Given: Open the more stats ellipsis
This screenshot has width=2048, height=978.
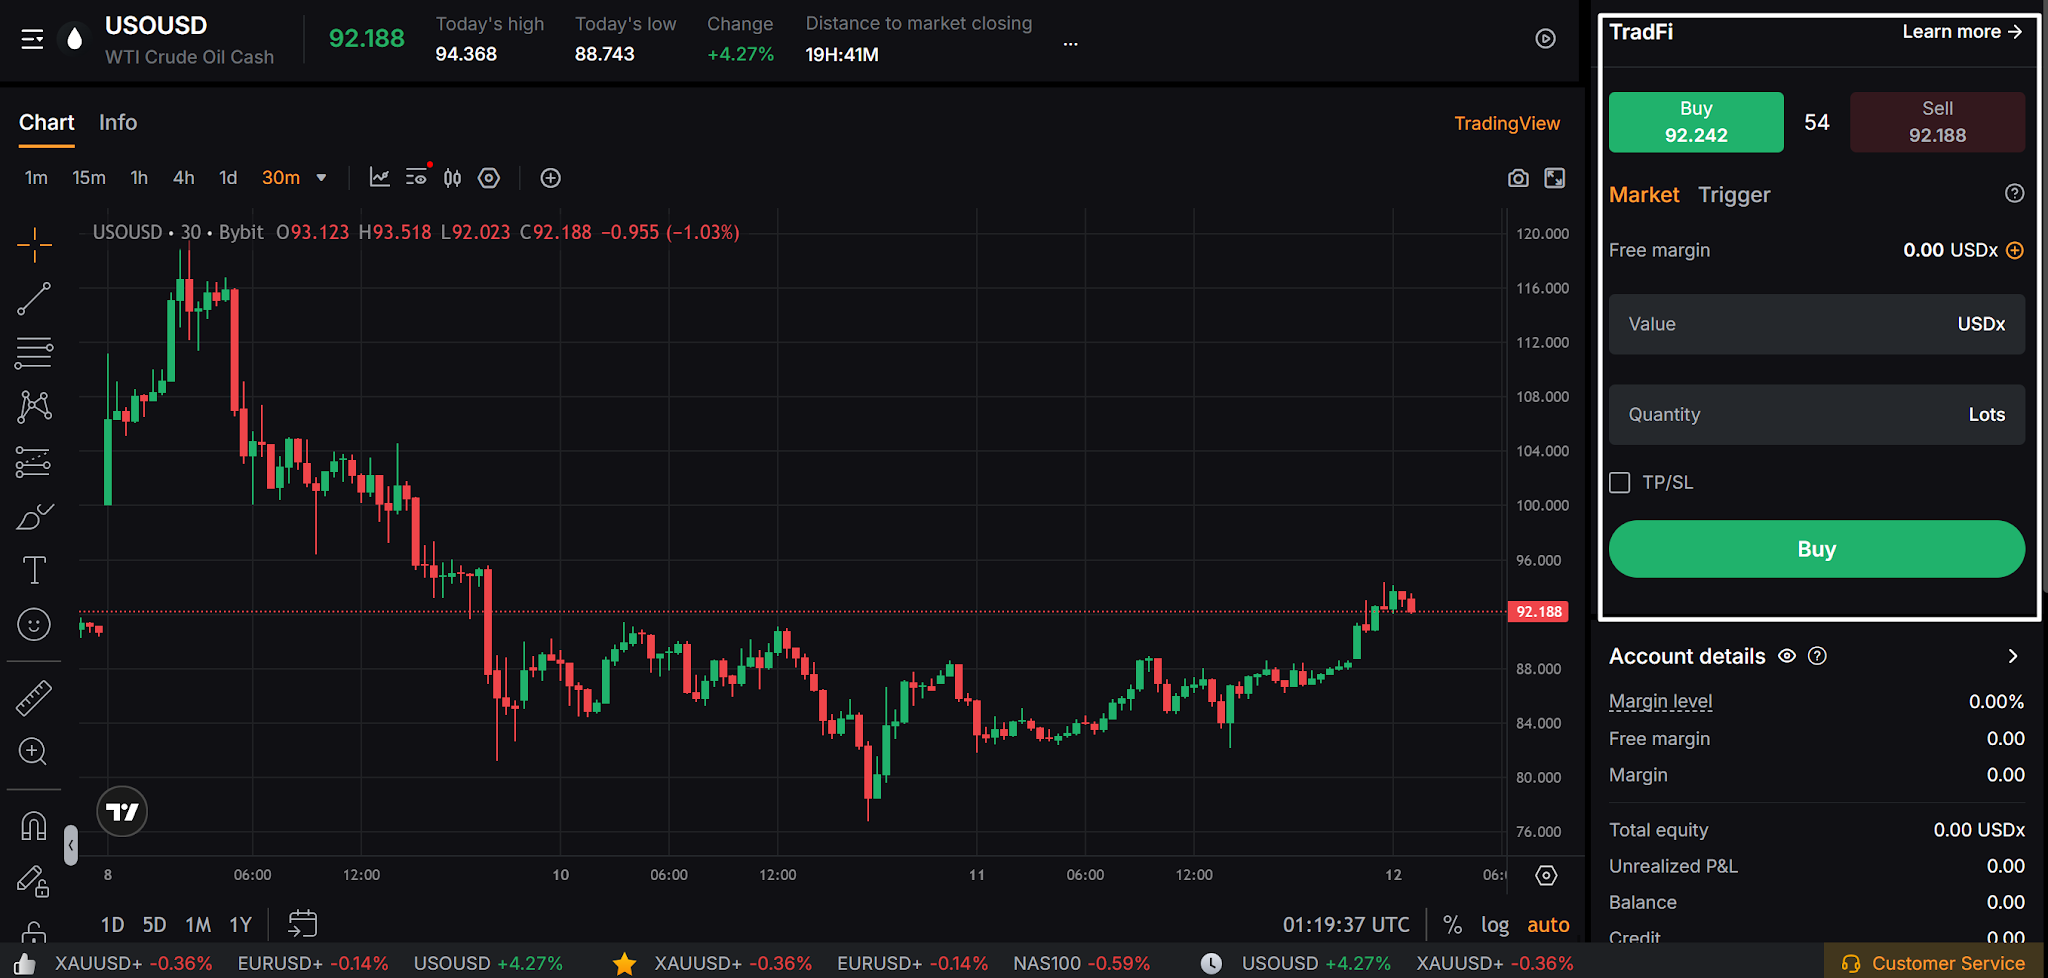Looking at the screenshot, I should pyautogui.click(x=1070, y=44).
